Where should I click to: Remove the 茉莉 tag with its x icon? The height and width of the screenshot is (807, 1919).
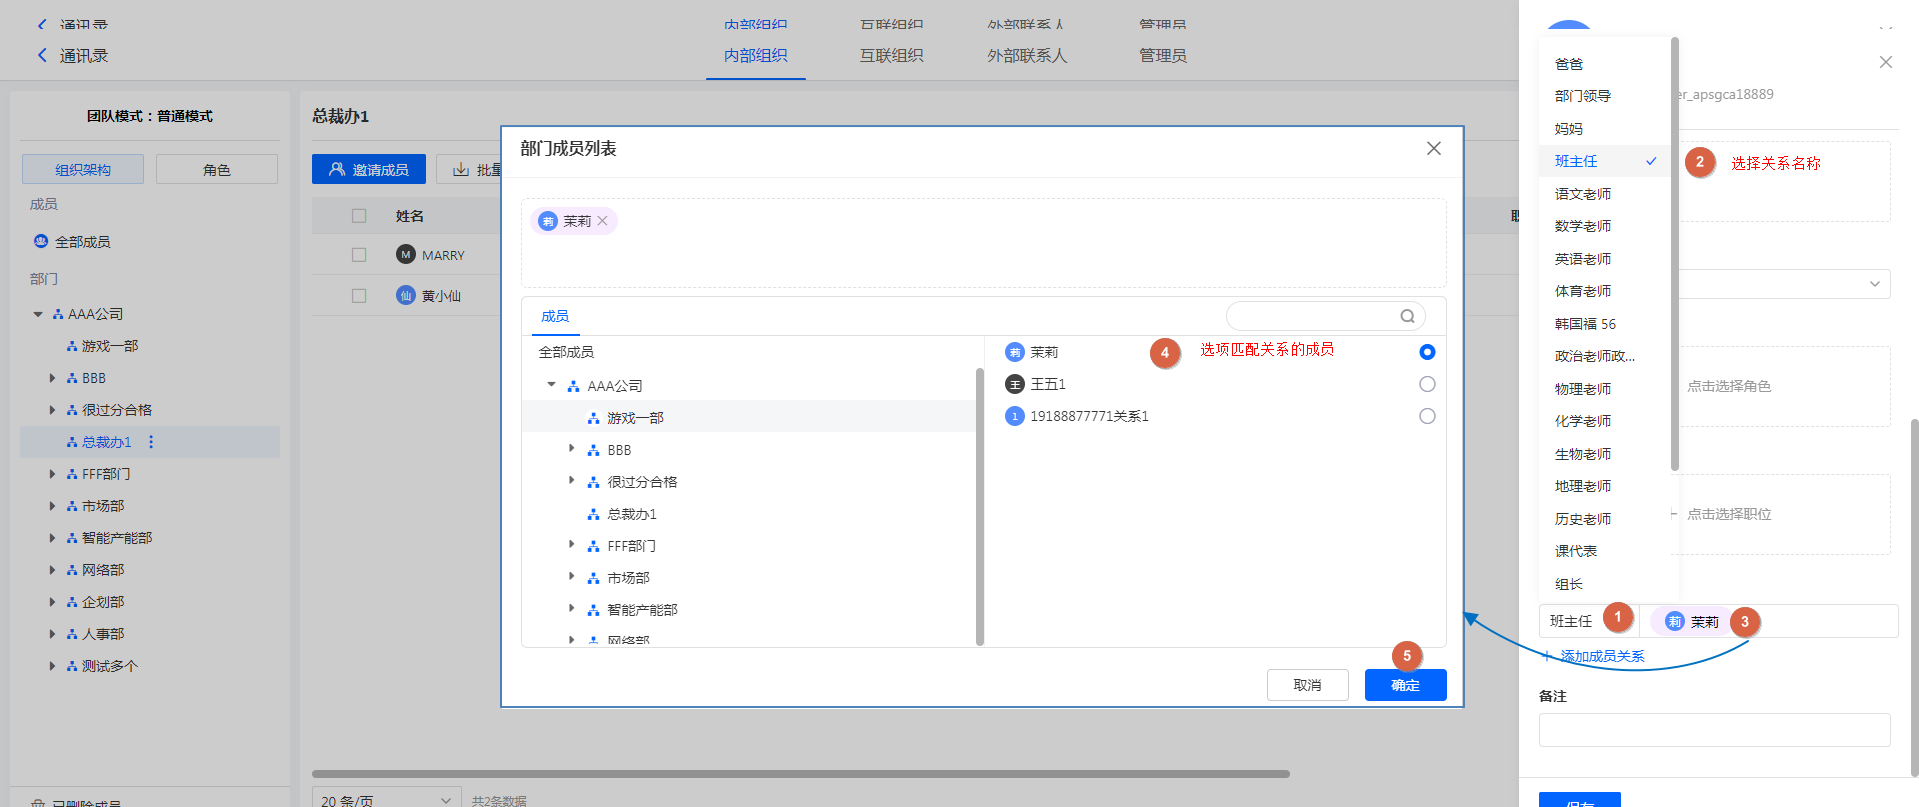(603, 222)
